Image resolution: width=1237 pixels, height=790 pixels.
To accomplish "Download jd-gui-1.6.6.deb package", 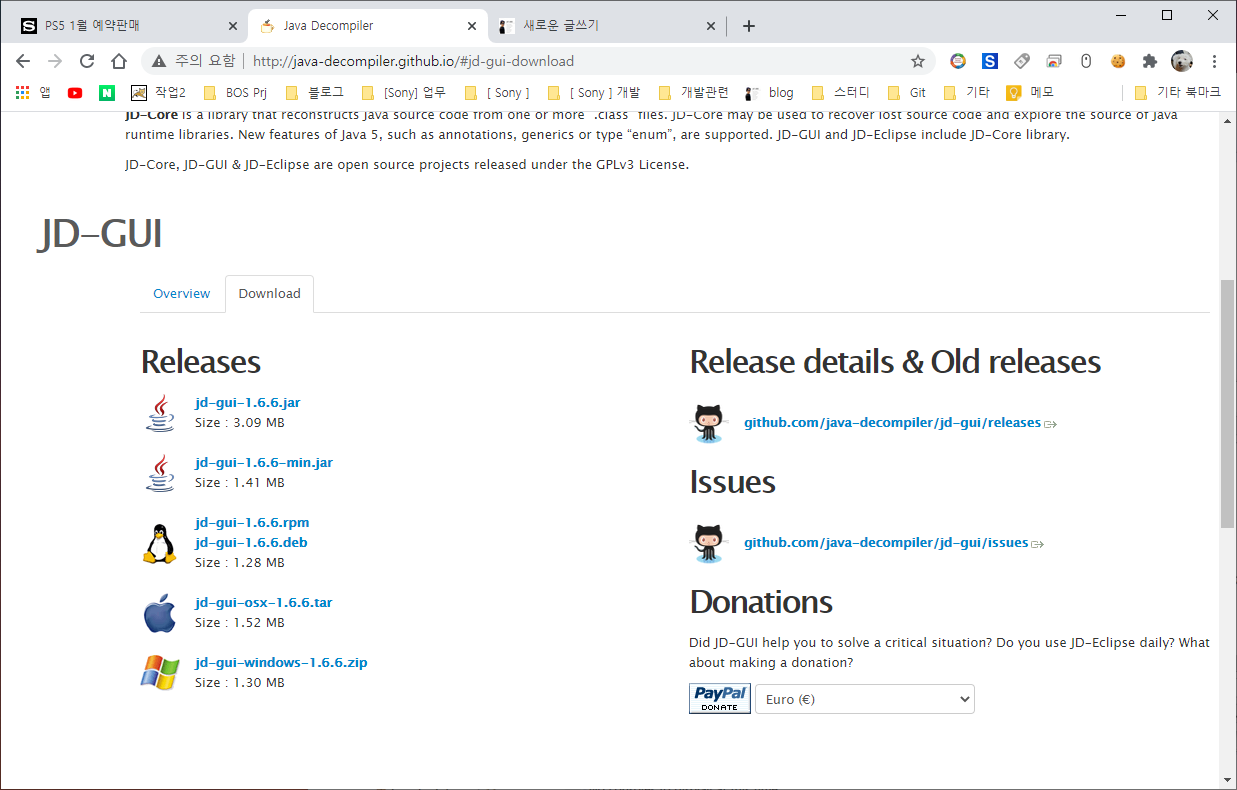I will click(x=251, y=543).
